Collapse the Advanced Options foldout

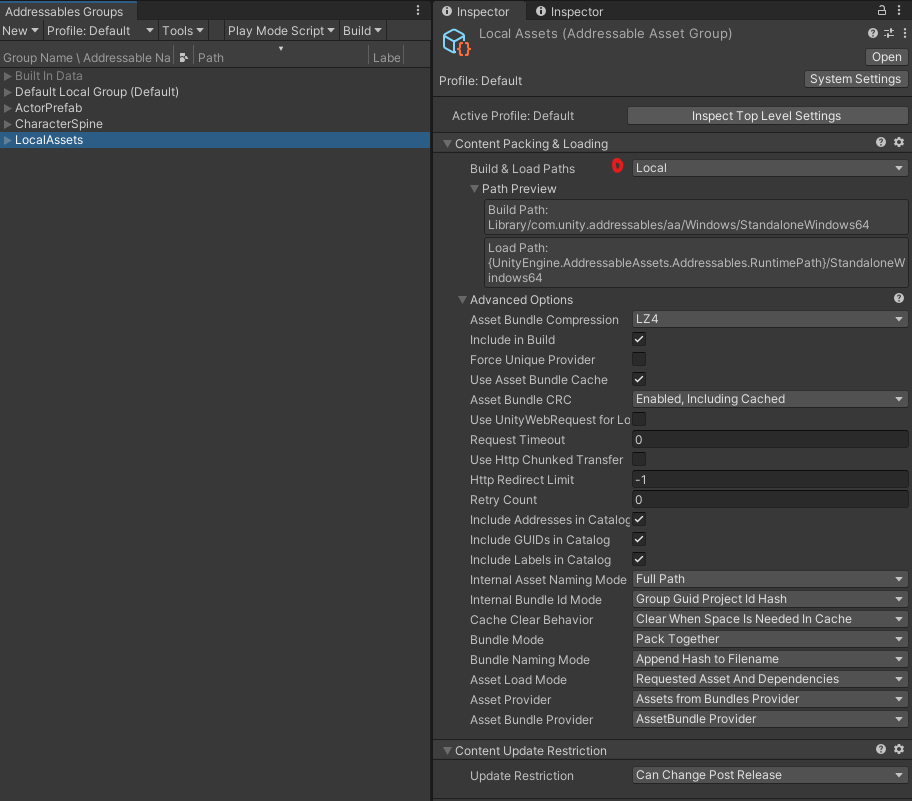462,300
